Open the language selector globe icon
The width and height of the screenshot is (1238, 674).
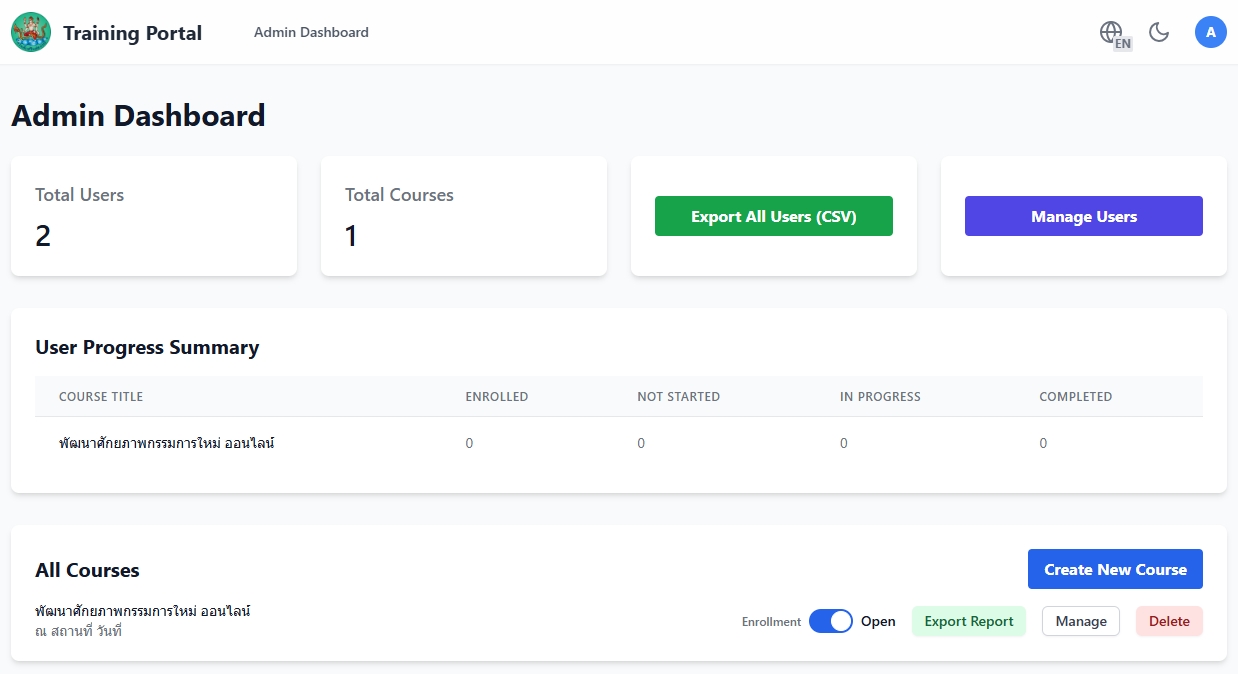click(1113, 33)
